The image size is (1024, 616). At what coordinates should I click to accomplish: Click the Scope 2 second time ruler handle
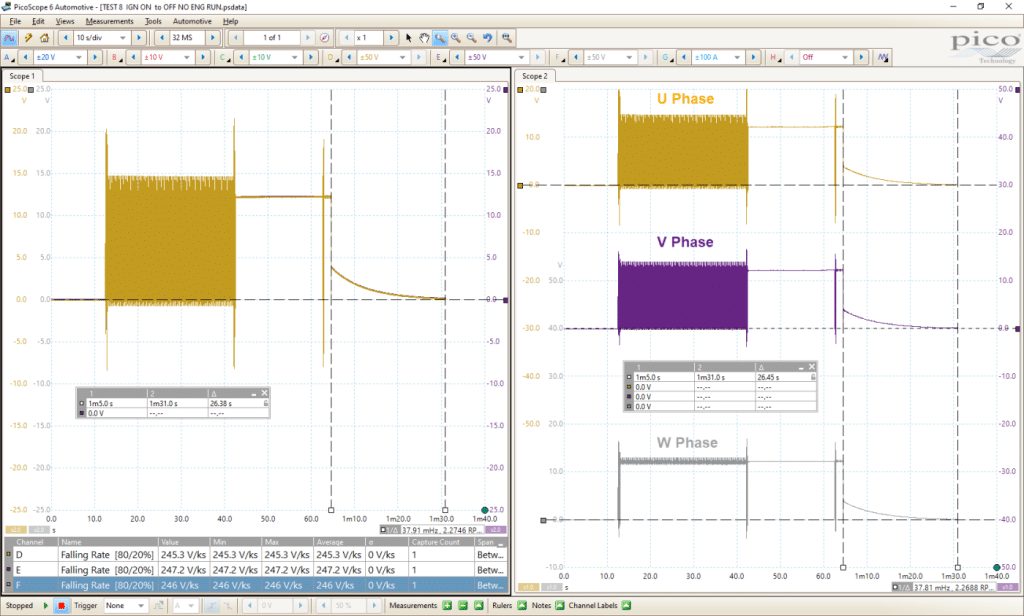pos(957,568)
